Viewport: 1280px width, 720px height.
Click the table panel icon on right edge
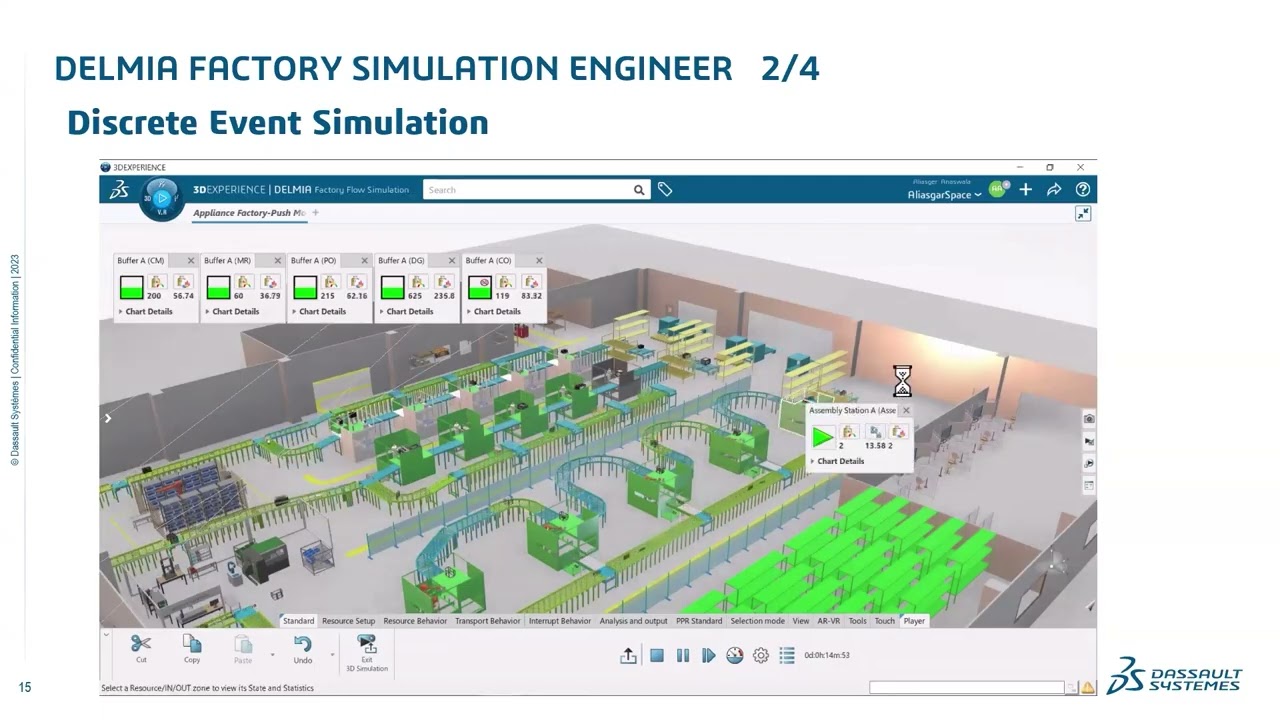(x=1089, y=485)
